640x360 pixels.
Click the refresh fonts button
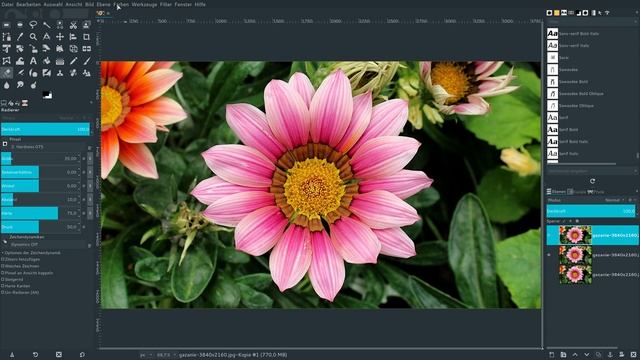592,181
